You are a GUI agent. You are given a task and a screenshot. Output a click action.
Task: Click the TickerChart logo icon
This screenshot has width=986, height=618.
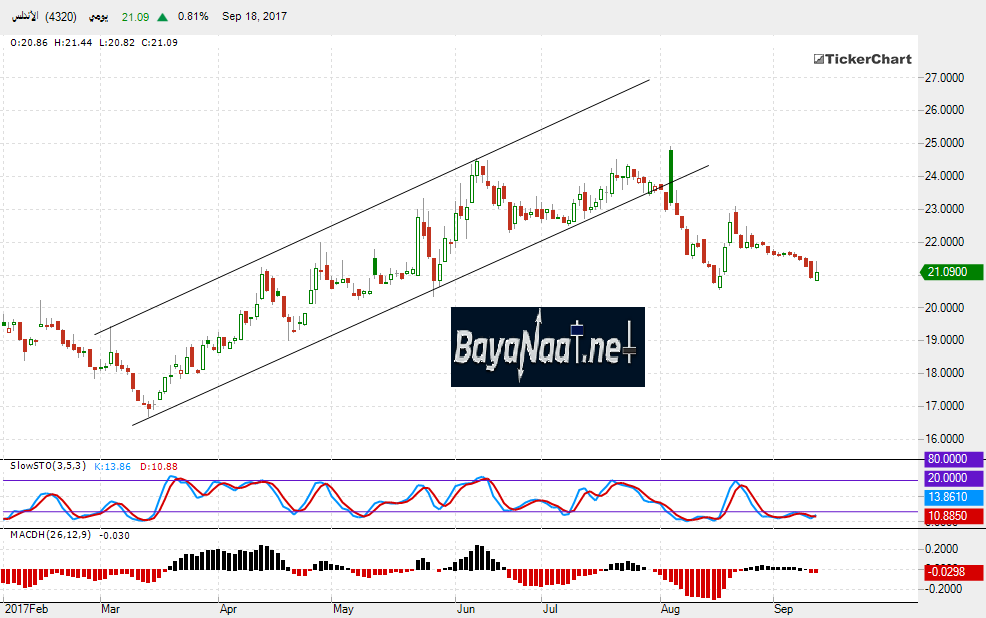[817, 59]
